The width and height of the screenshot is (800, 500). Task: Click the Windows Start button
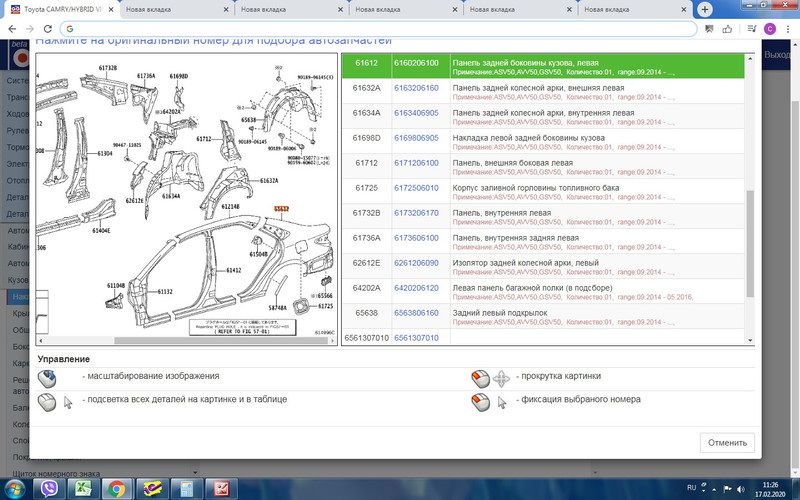[16, 487]
